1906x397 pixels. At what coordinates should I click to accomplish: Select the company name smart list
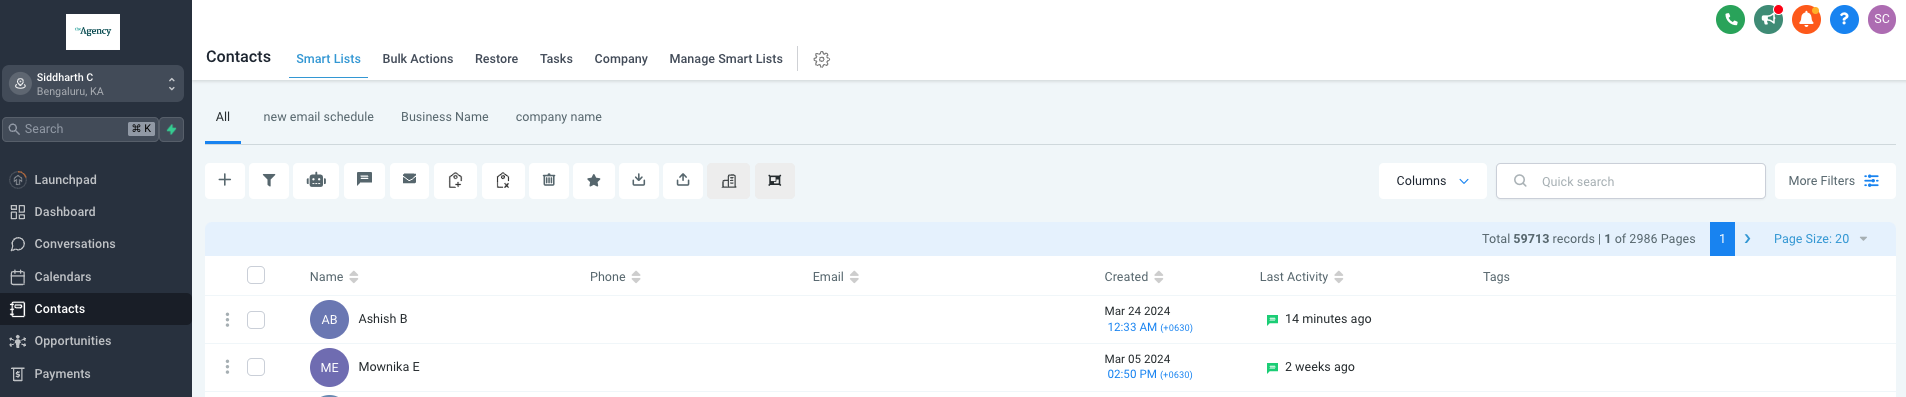pyautogui.click(x=559, y=117)
